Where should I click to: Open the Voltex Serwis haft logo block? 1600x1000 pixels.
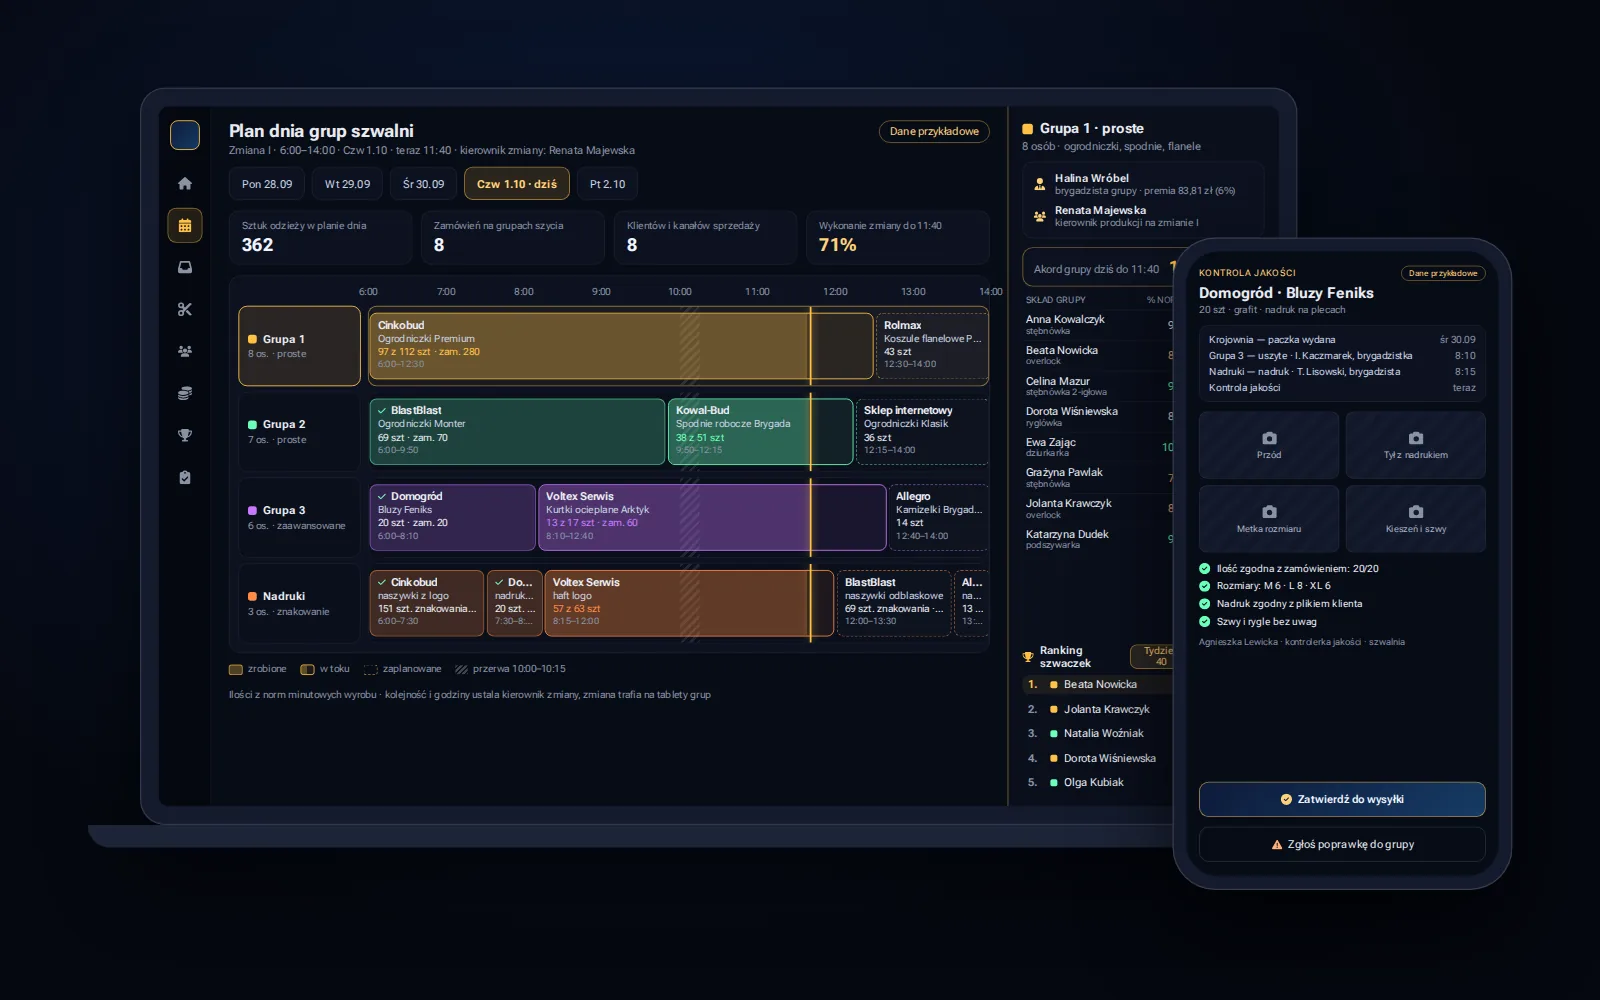click(x=689, y=603)
